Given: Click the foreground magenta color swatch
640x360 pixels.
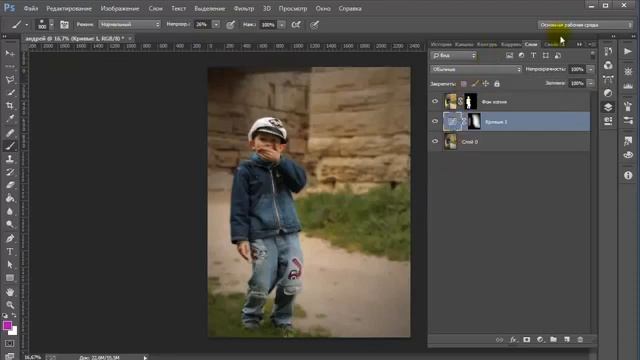Looking at the screenshot, I should (x=7, y=325).
